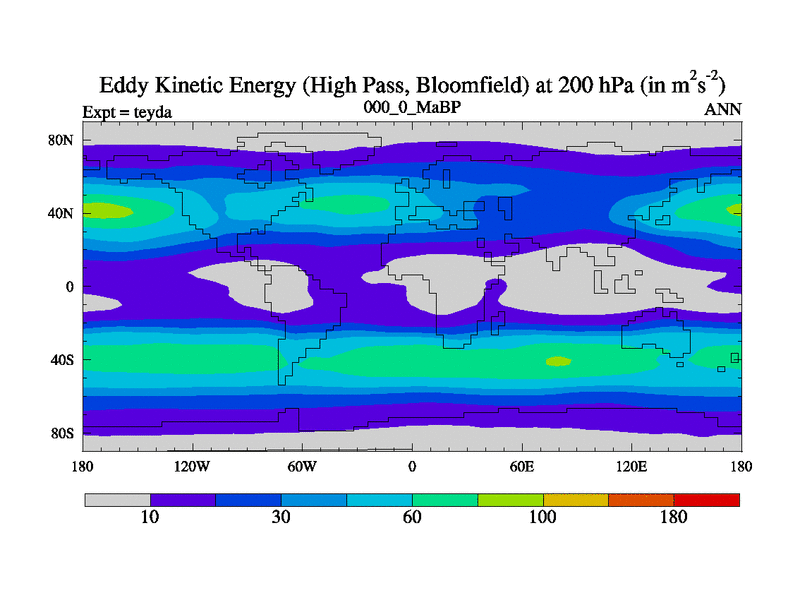
Task: Click the colorbar value label 30
Action: tap(281, 518)
